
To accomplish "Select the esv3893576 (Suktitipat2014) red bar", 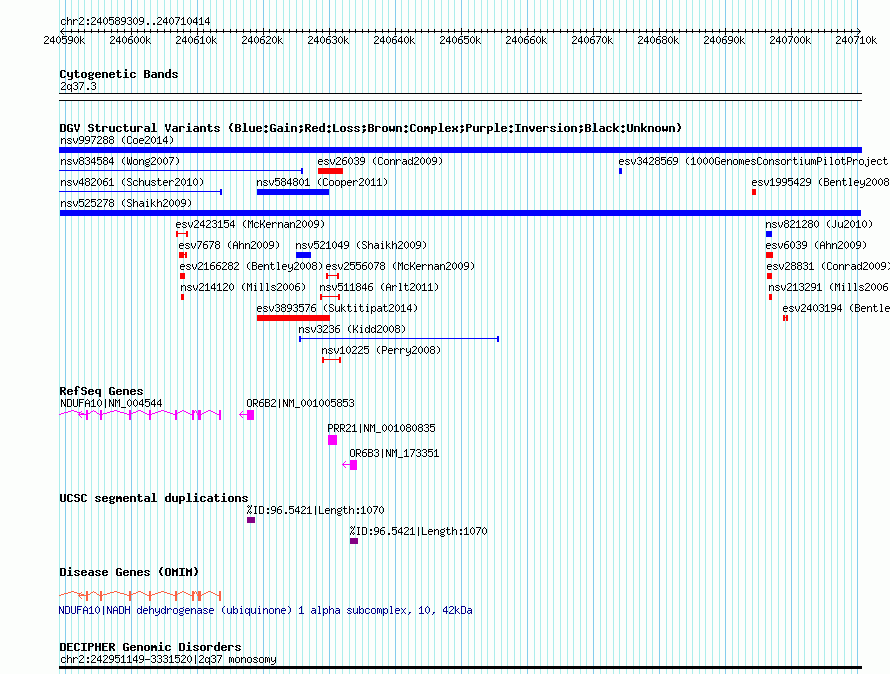I will click(x=293, y=318).
